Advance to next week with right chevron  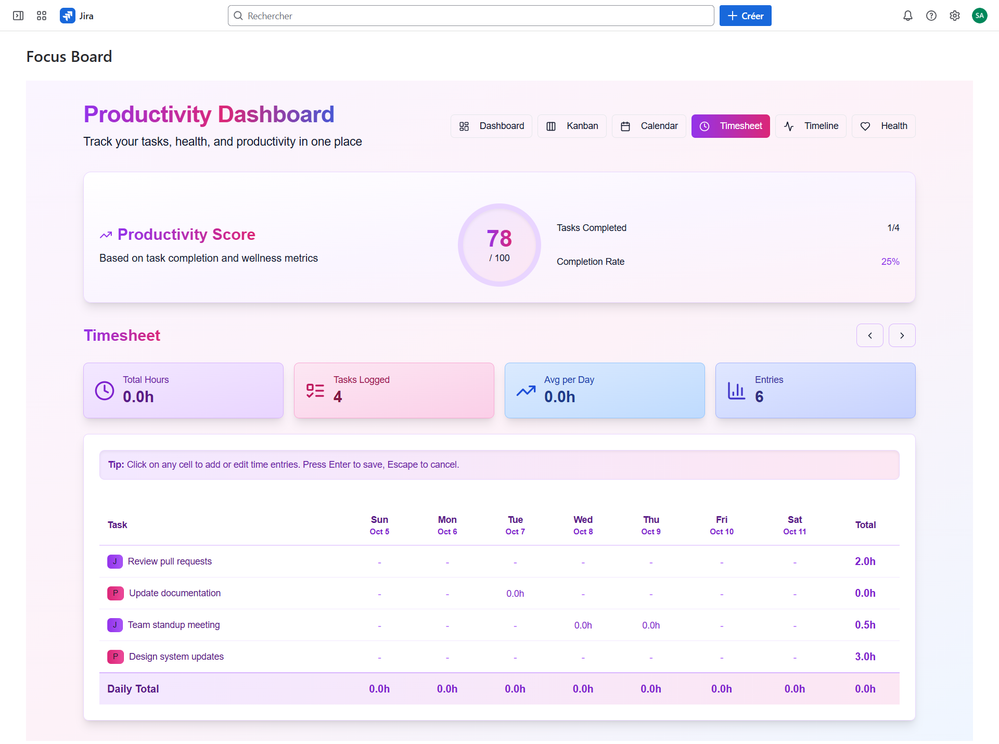click(x=901, y=335)
